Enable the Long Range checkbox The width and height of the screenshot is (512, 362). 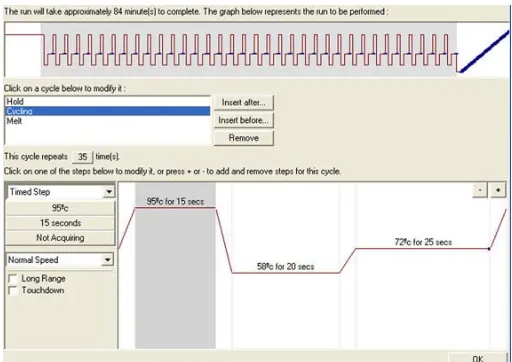13,278
